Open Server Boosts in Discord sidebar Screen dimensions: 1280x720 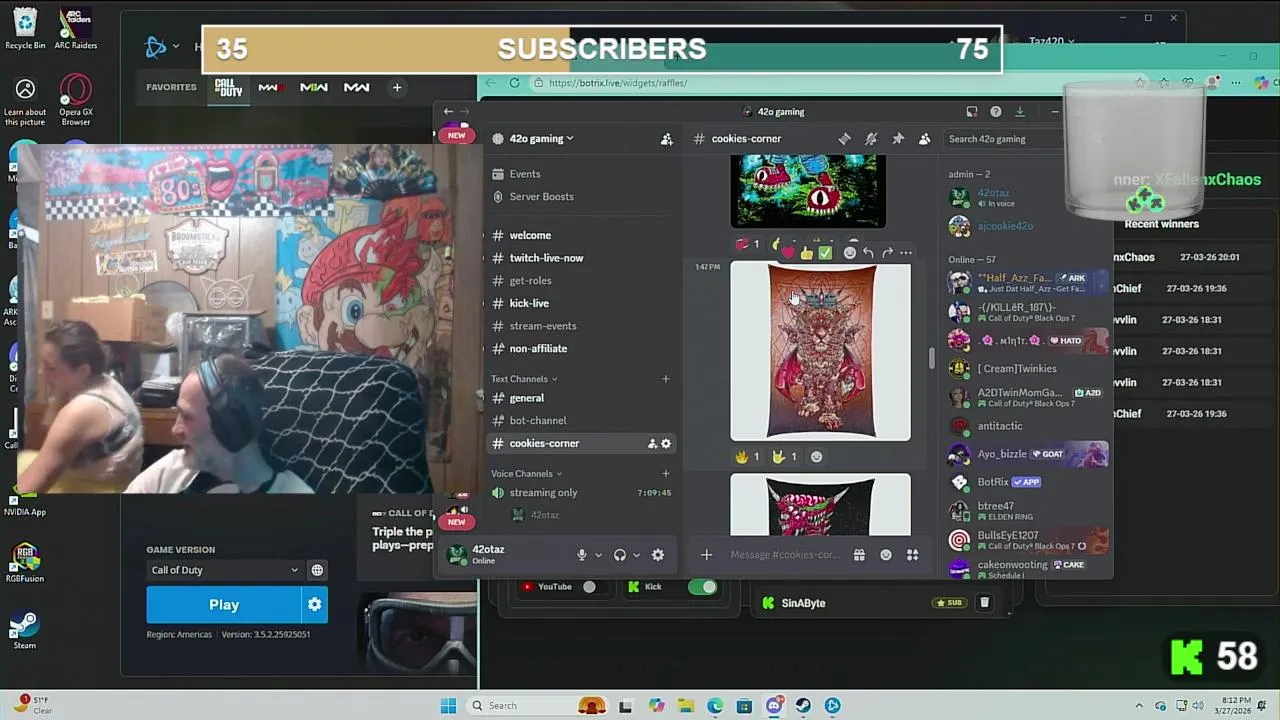(541, 197)
